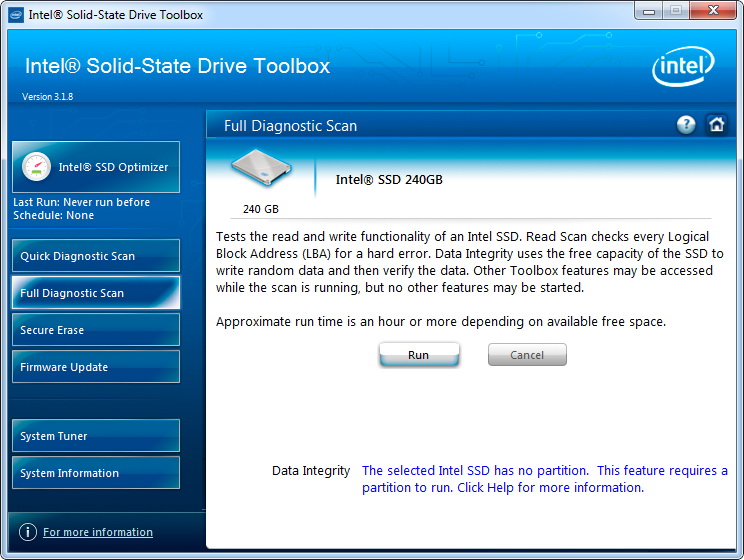This screenshot has height=560, width=744.
Task: Click the Intel logo in header
Action: [x=683, y=66]
